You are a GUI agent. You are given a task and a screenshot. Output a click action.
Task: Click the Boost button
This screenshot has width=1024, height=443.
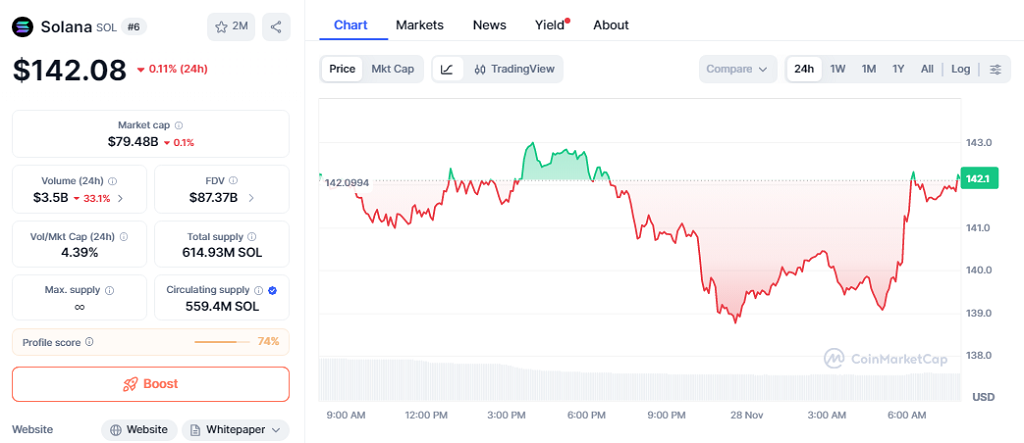(x=150, y=384)
